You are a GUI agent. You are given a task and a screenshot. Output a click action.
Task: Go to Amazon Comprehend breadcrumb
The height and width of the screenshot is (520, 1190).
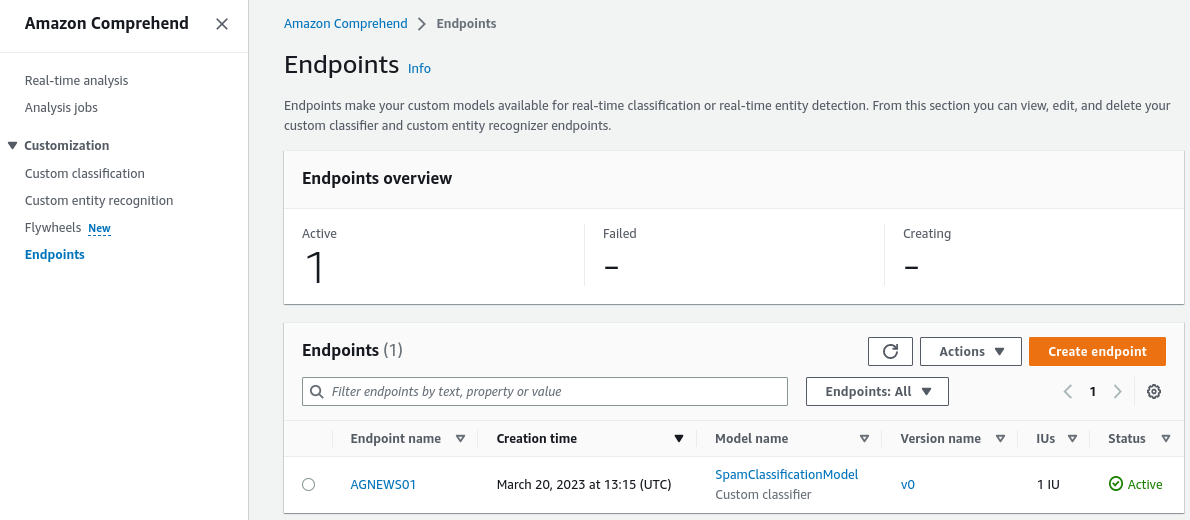(345, 24)
